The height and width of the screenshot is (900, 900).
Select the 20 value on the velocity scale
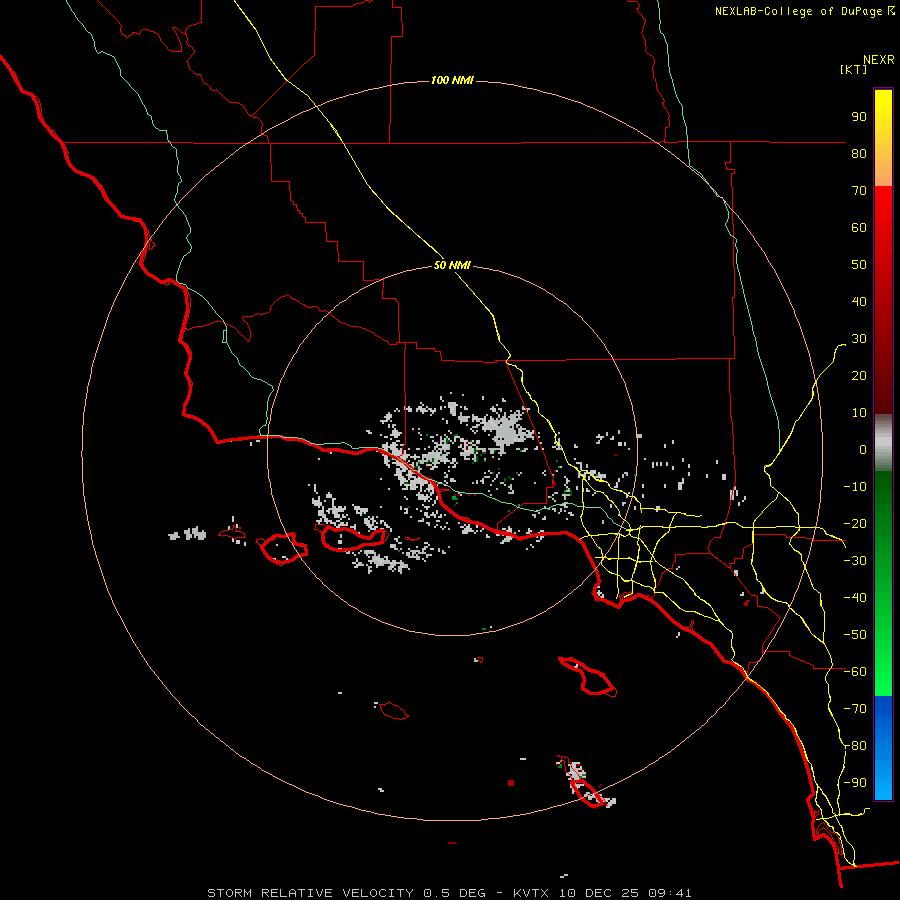pyautogui.click(x=859, y=375)
